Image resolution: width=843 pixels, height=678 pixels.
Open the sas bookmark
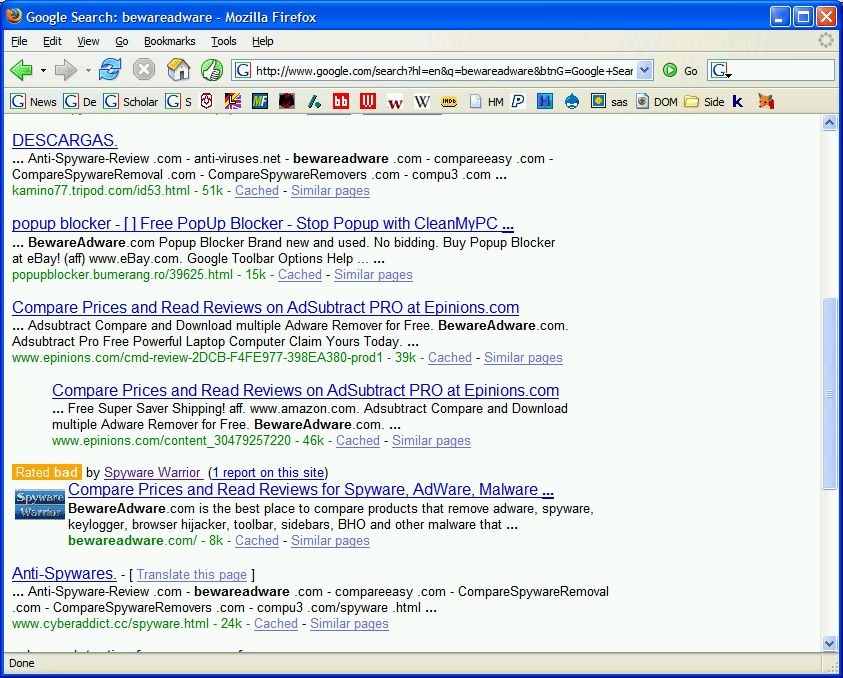tap(609, 101)
